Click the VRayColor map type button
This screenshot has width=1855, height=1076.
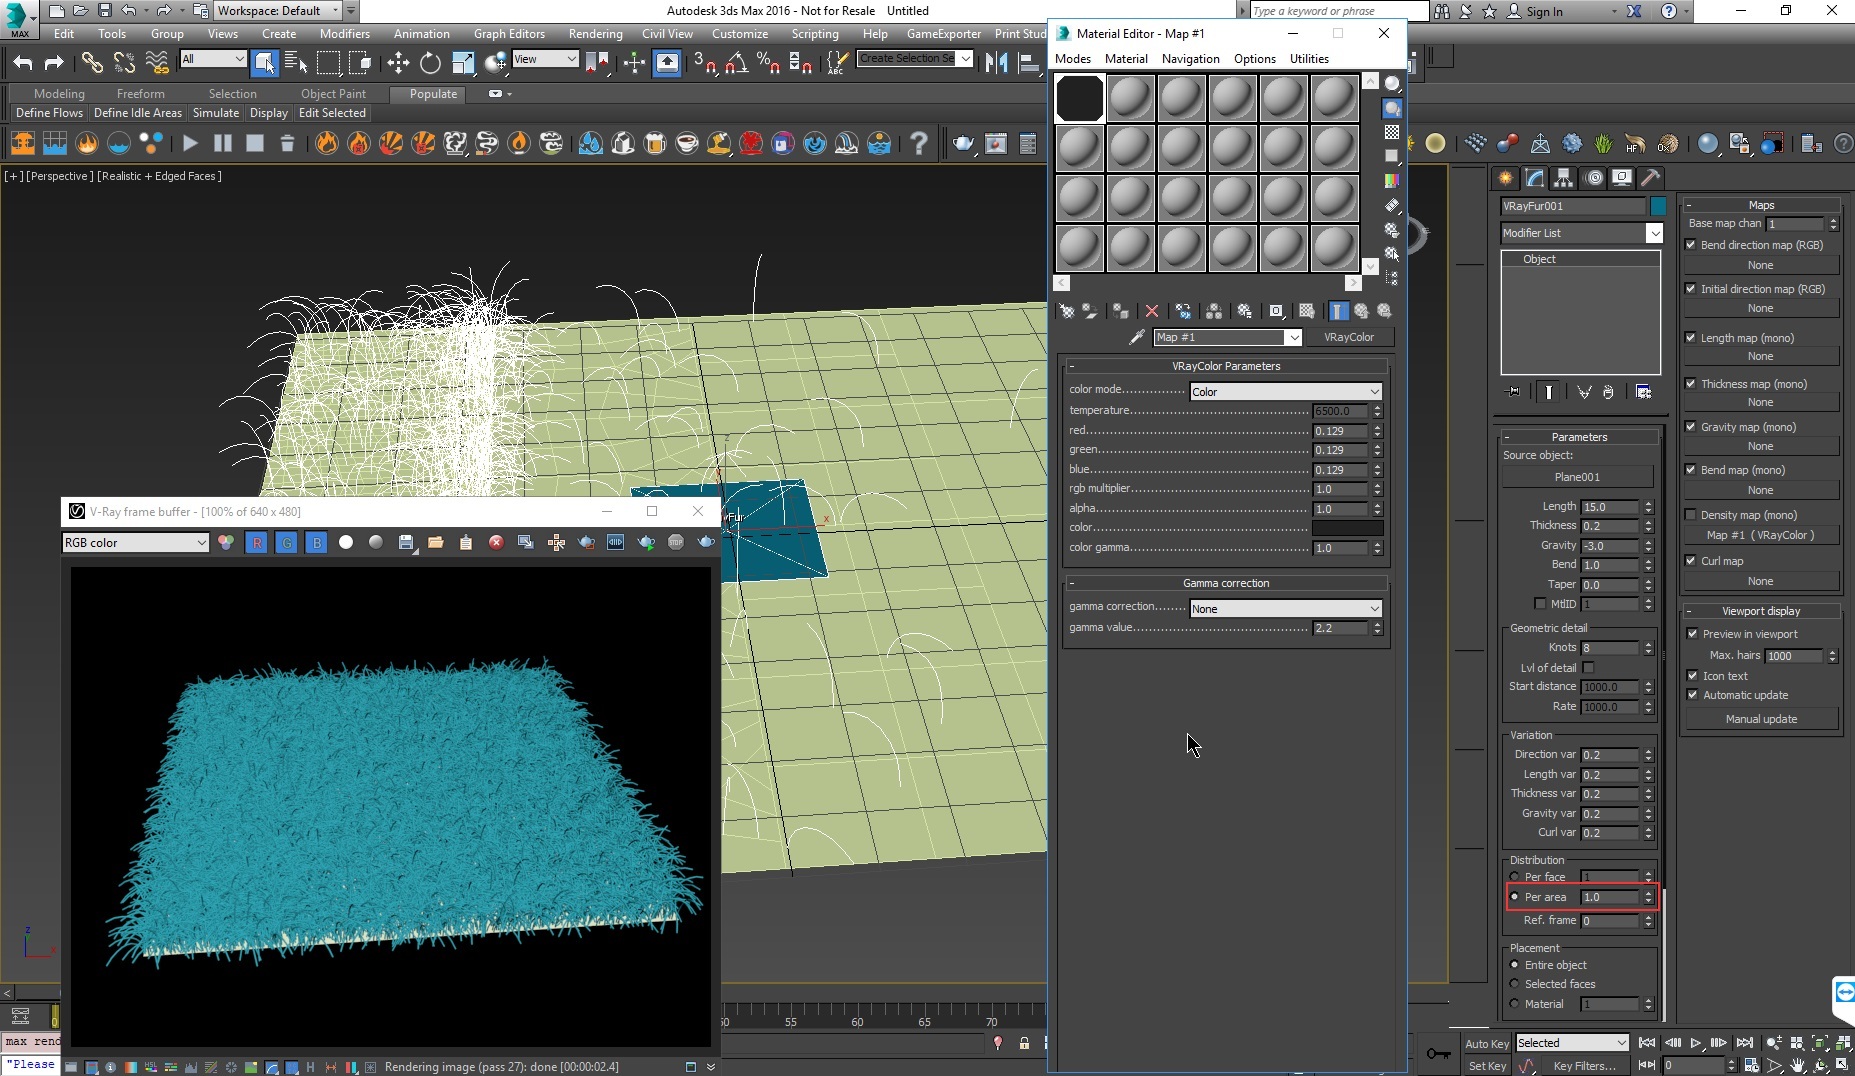(1348, 337)
